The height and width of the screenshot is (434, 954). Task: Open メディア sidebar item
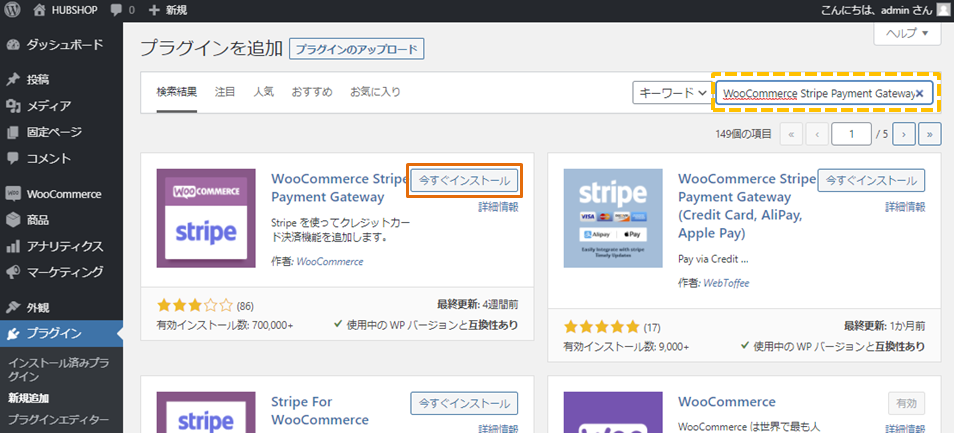[61, 107]
